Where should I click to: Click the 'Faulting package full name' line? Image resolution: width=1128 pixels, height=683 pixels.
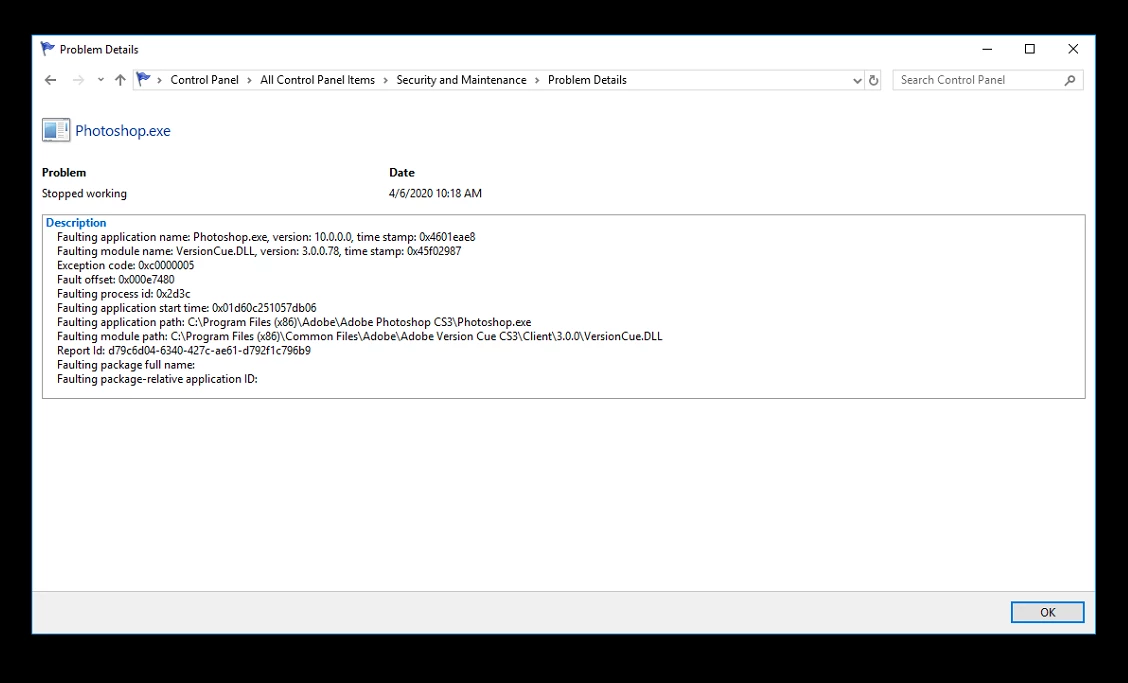point(126,365)
